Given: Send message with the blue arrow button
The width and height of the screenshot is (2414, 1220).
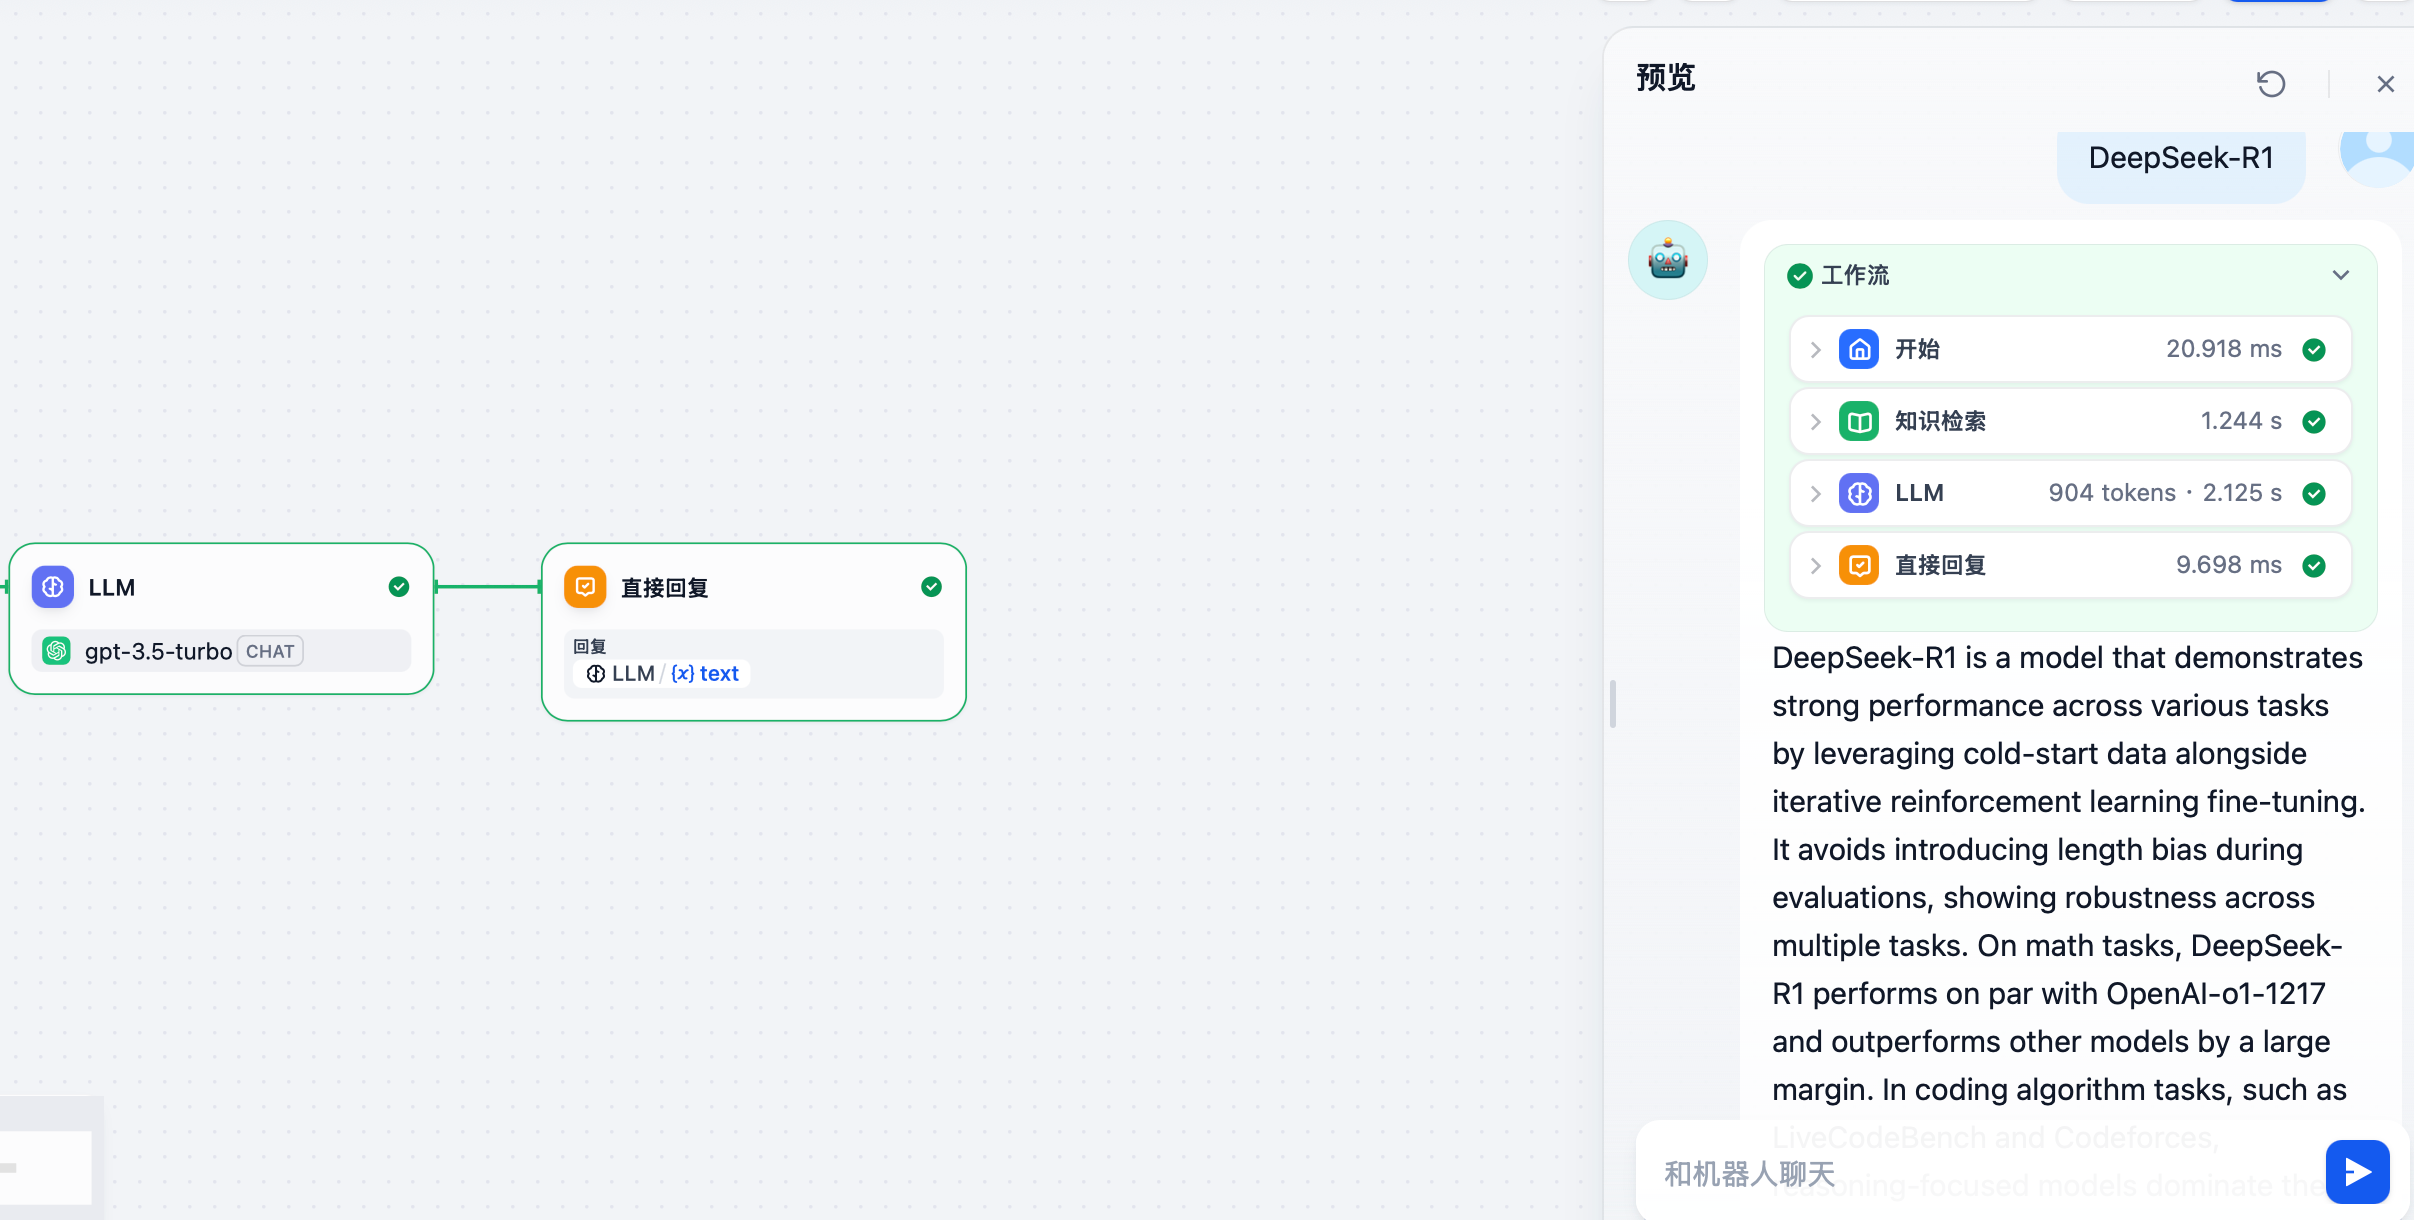Looking at the screenshot, I should [x=2357, y=1171].
